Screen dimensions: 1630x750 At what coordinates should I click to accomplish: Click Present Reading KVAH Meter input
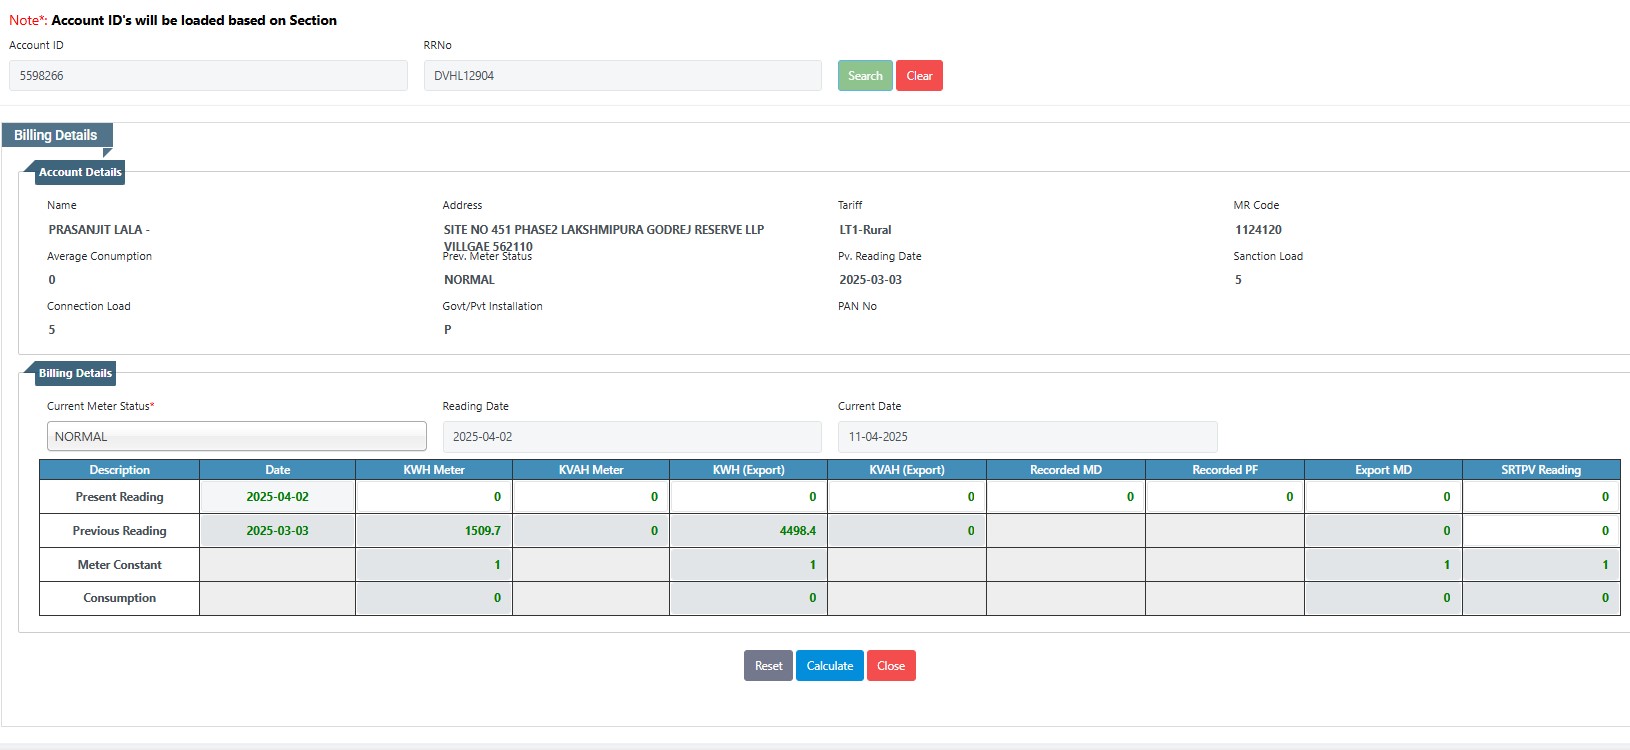point(591,497)
